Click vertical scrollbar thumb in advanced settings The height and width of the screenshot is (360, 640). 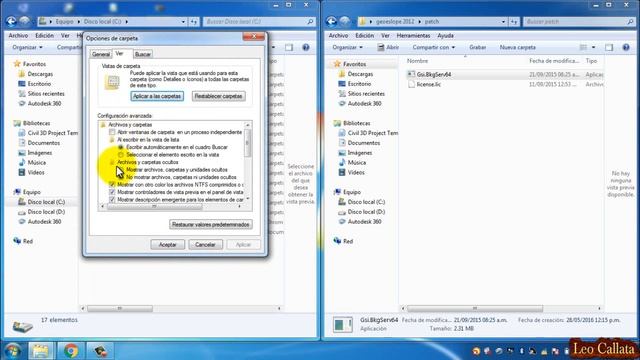247,142
